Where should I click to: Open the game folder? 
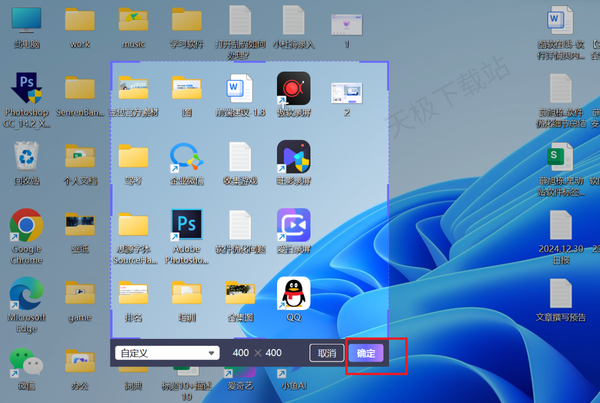(x=80, y=293)
